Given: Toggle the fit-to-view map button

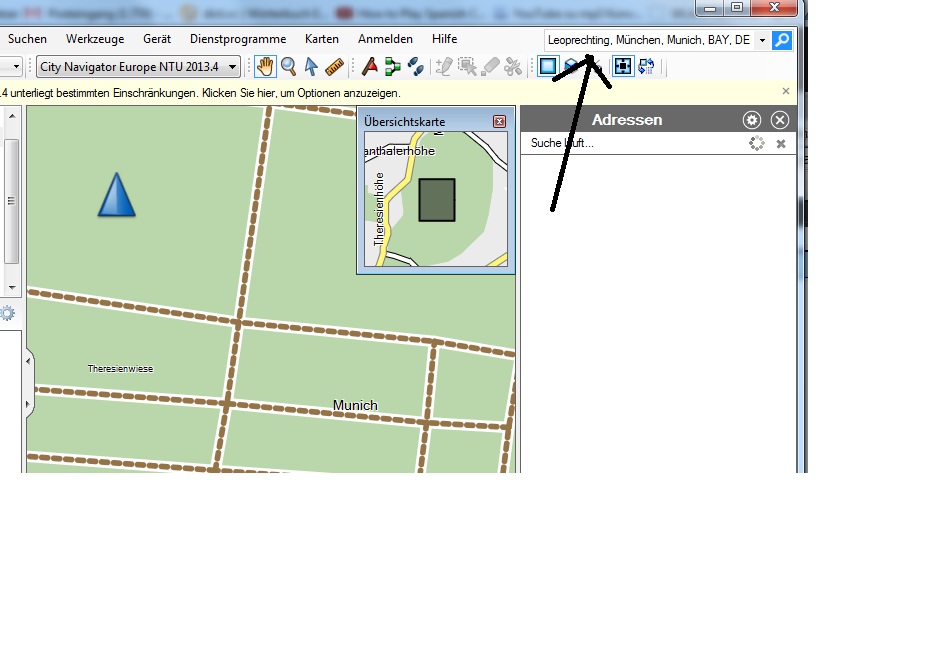Looking at the screenshot, I should (x=623, y=67).
